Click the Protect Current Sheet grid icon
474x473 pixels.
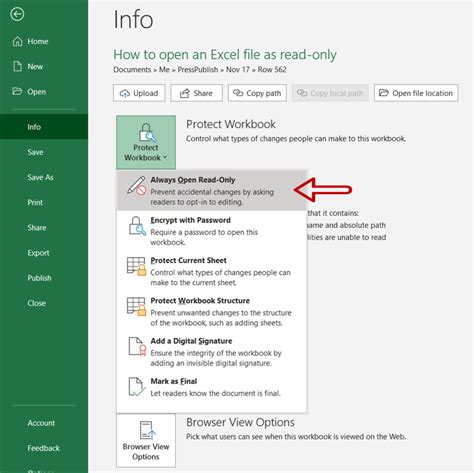click(x=136, y=266)
